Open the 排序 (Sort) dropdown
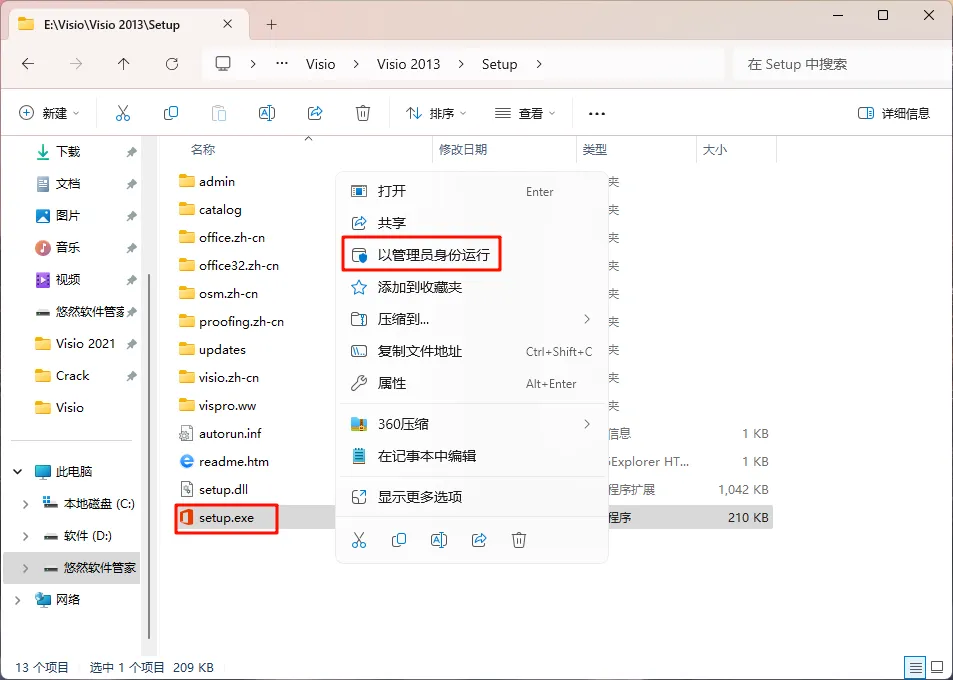The width and height of the screenshot is (953, 680). click(436, 113)
